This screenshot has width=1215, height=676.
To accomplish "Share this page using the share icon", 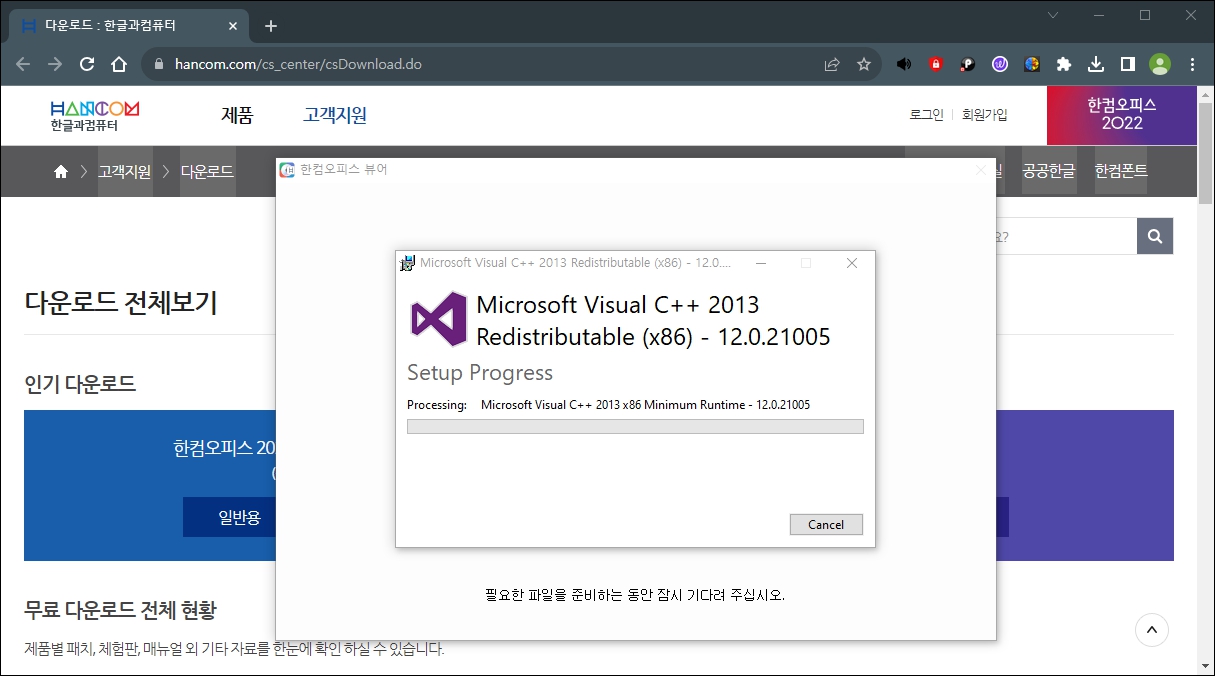I will (x=832, y=64).
